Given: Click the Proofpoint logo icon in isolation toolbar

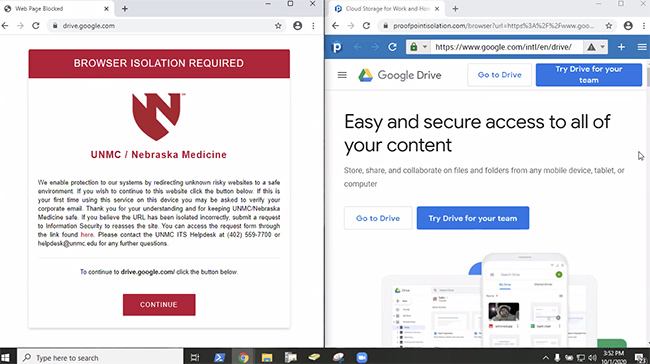Looking at the screenshot, I should click(337, 47).
